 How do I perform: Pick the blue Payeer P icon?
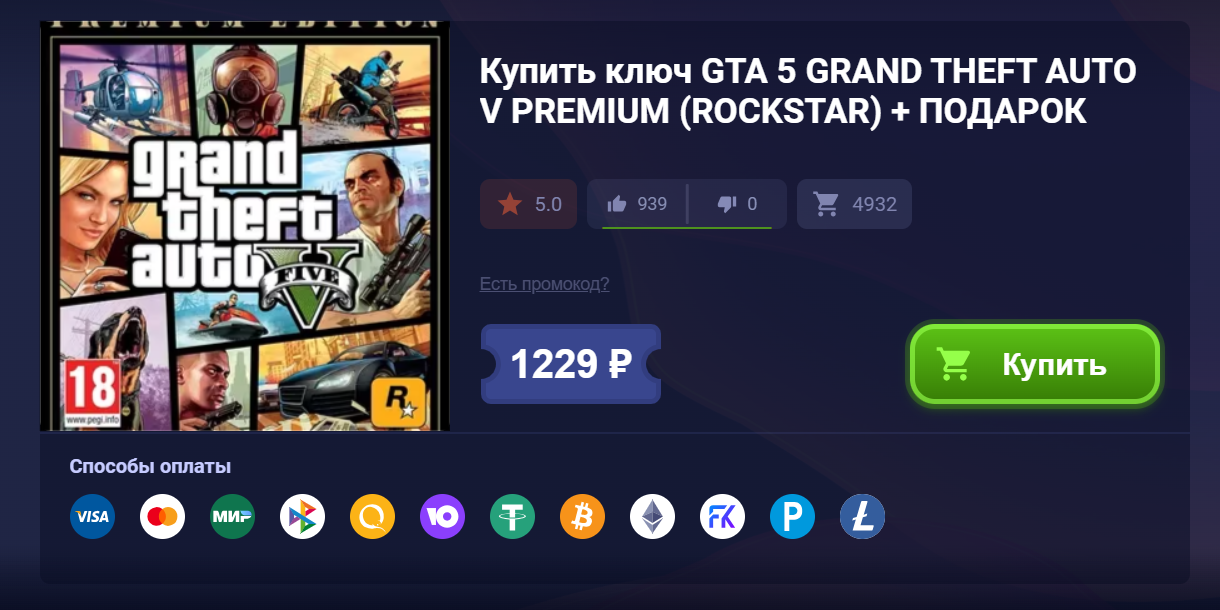click(x=792, y=517)
